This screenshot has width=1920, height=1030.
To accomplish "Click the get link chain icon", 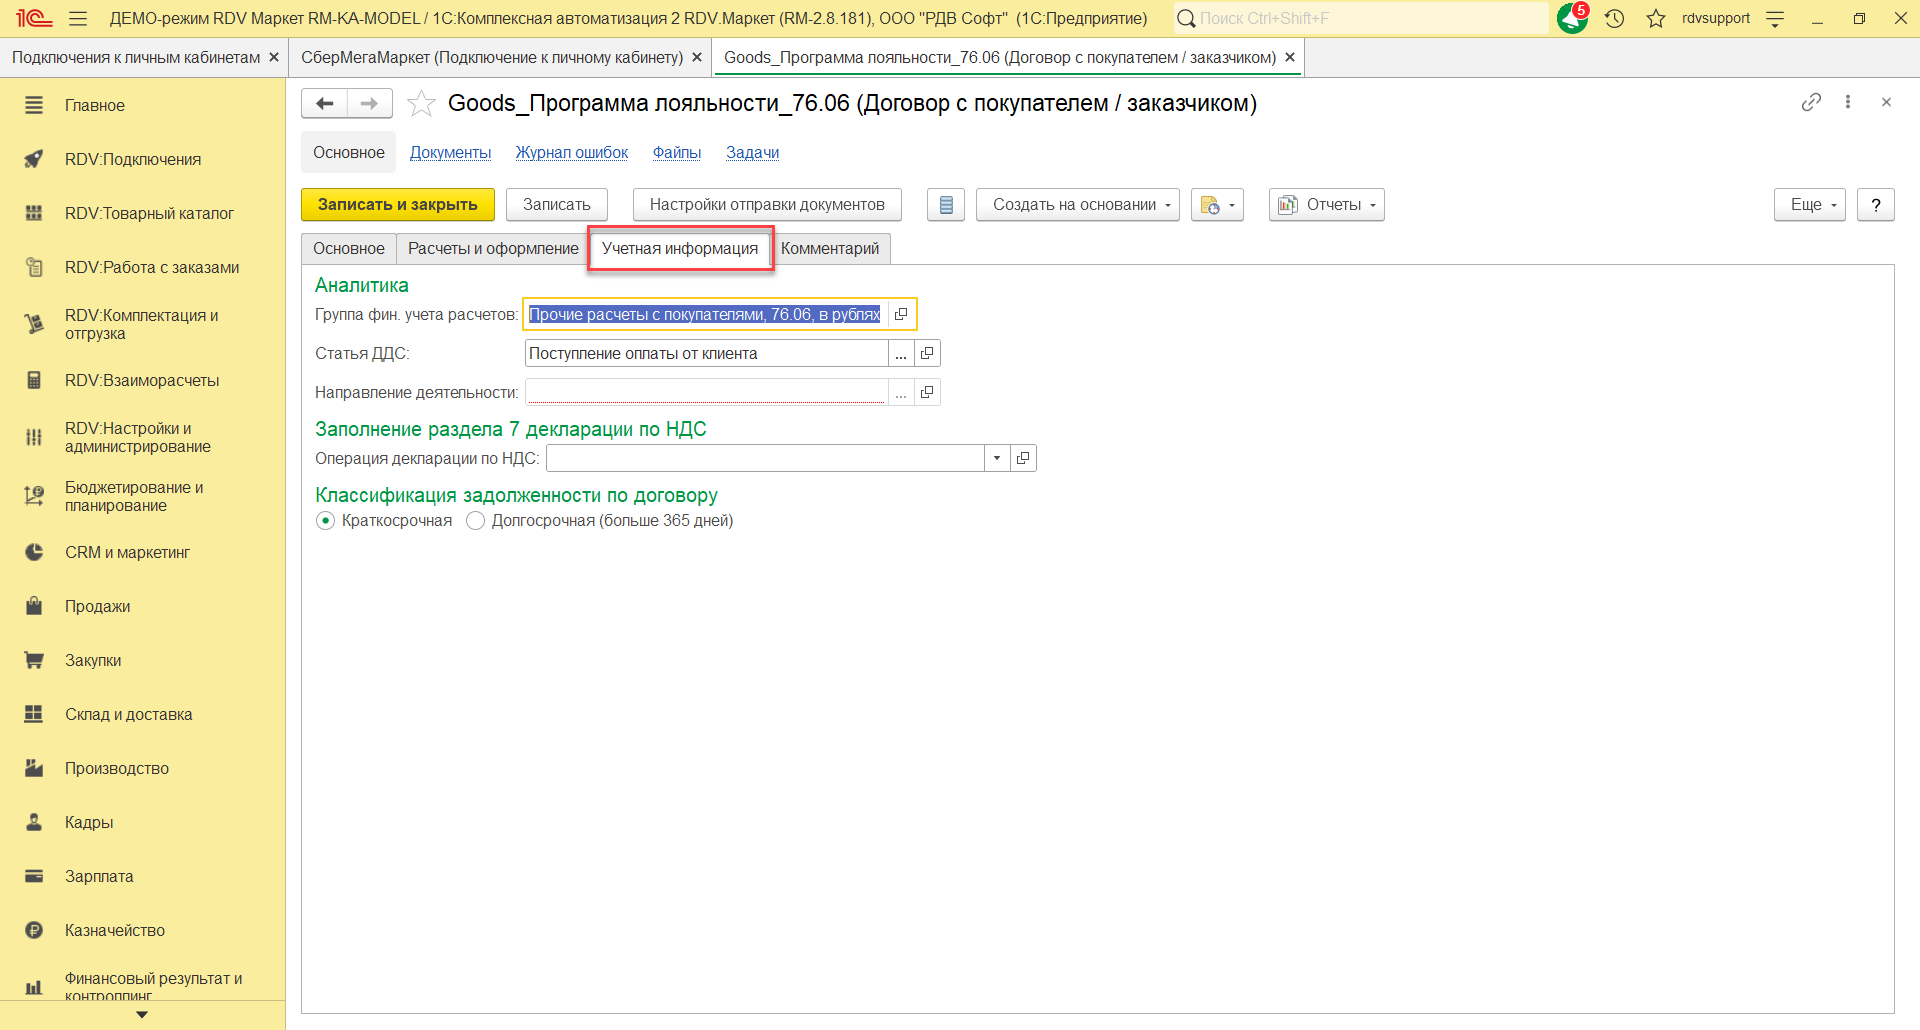I will [1811, 103].
